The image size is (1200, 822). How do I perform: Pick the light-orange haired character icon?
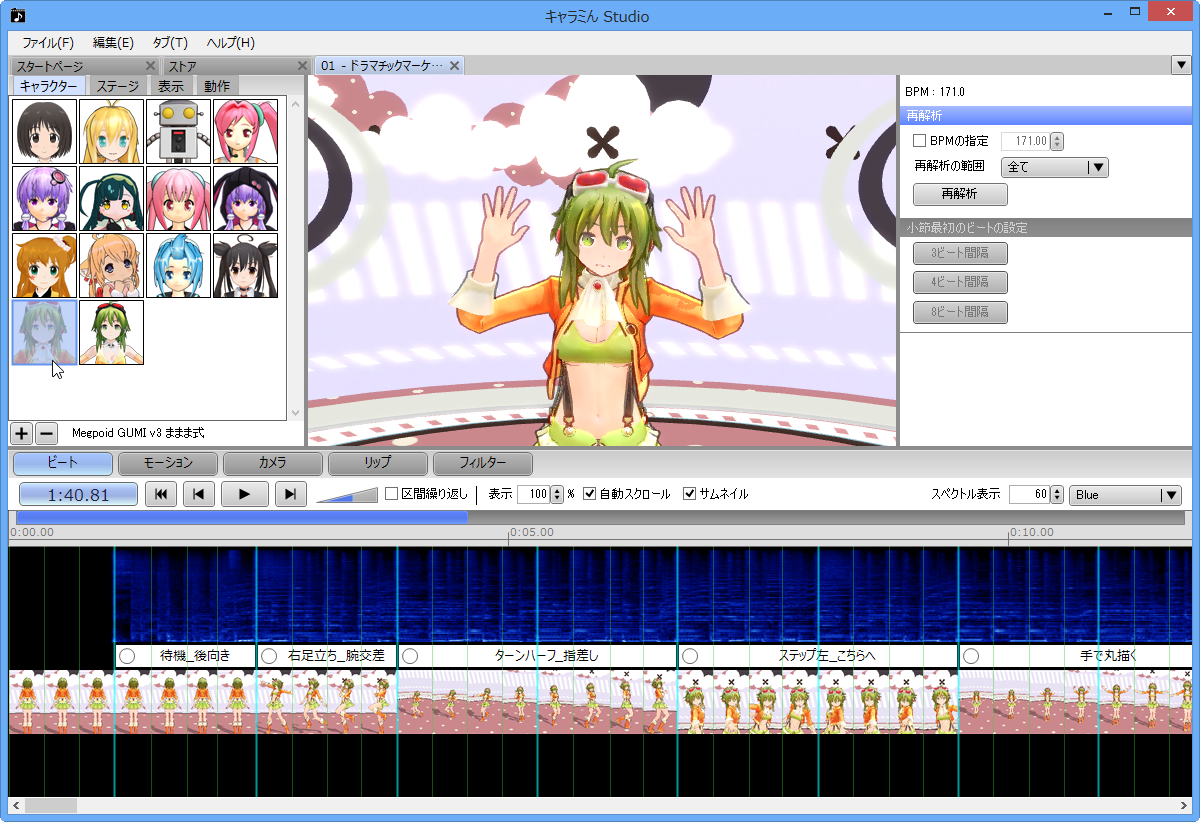(112, 265)
